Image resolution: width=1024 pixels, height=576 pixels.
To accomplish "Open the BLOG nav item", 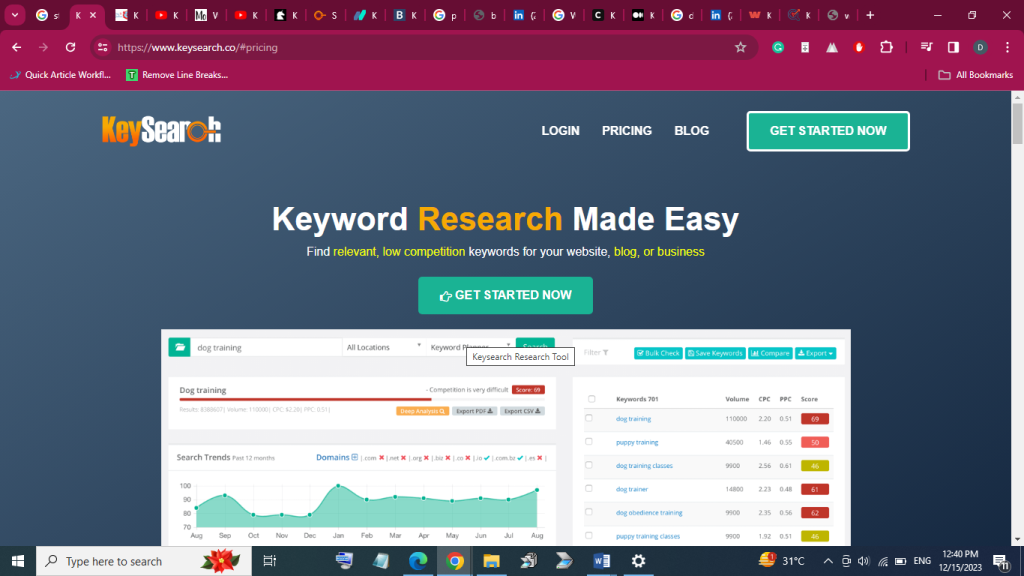I will (x=692, y=131).
